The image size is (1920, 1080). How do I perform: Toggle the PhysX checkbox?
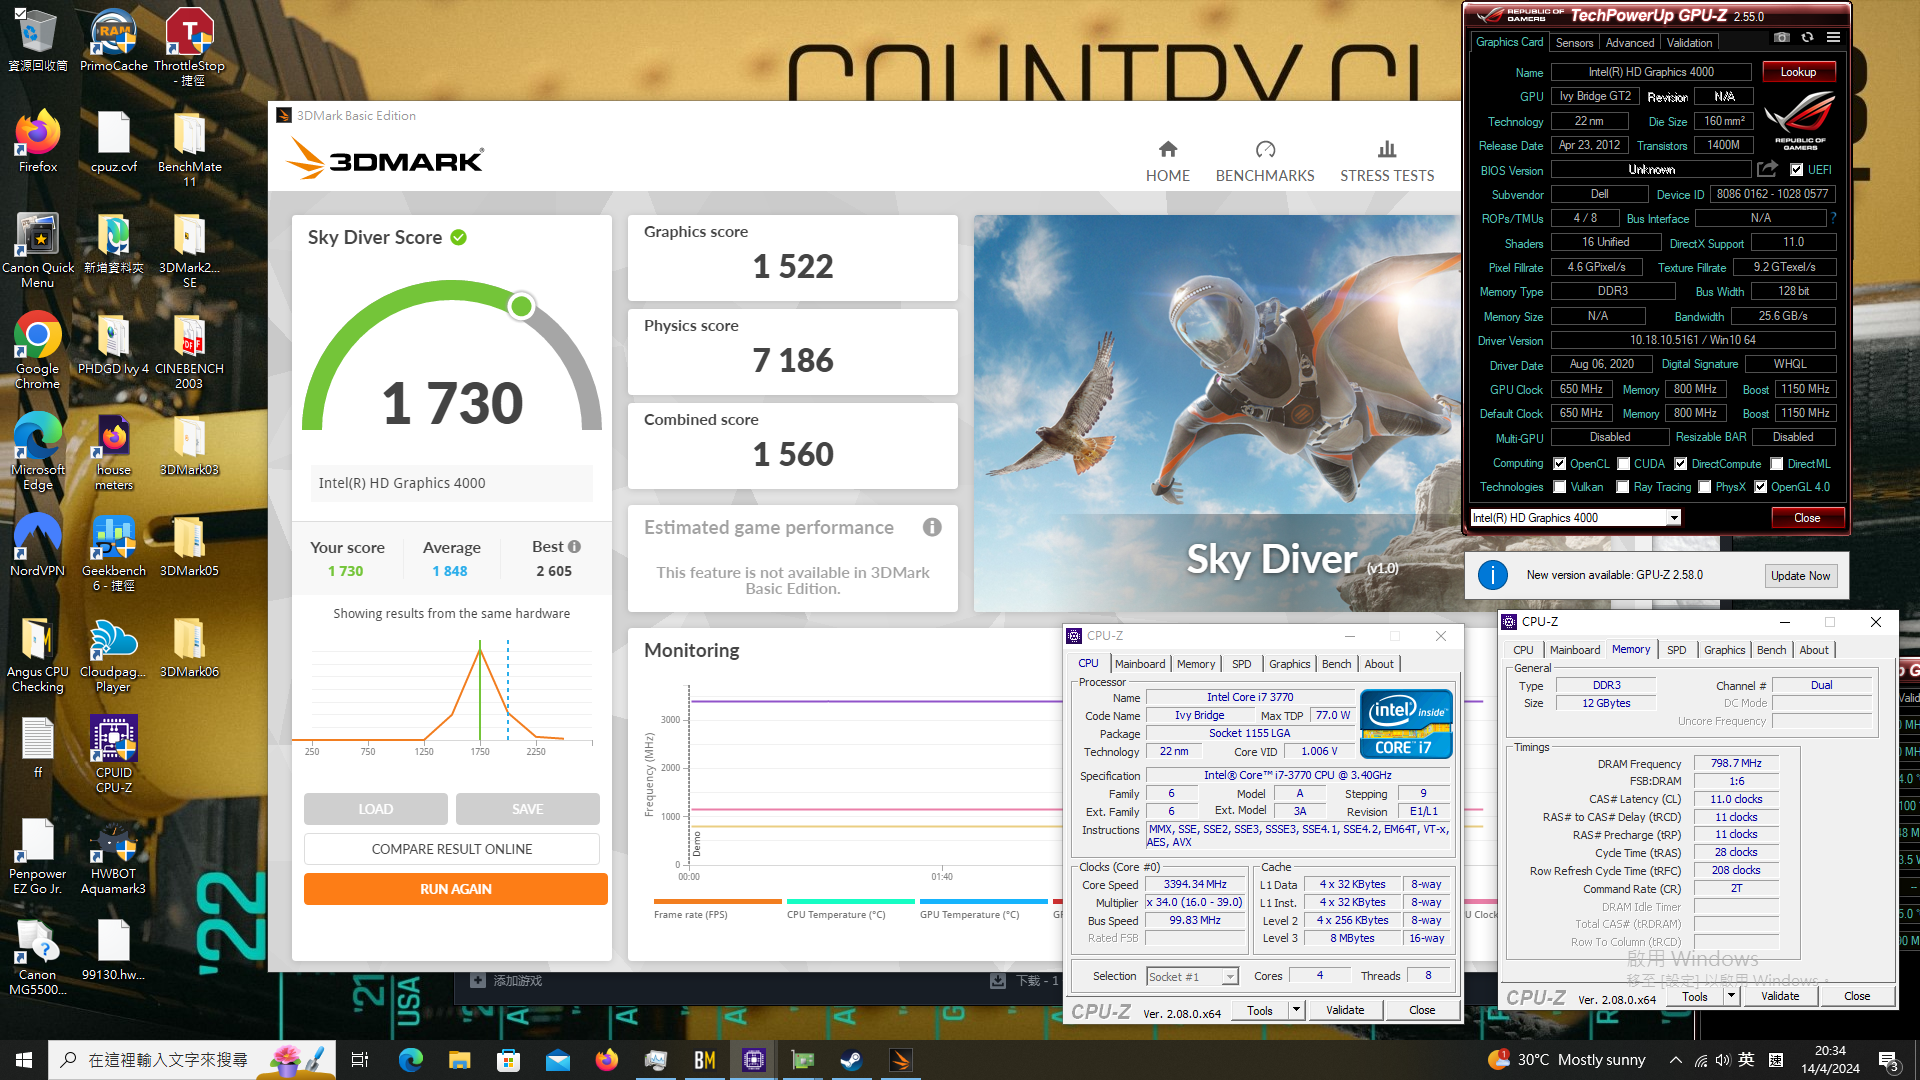(1705, 487)
